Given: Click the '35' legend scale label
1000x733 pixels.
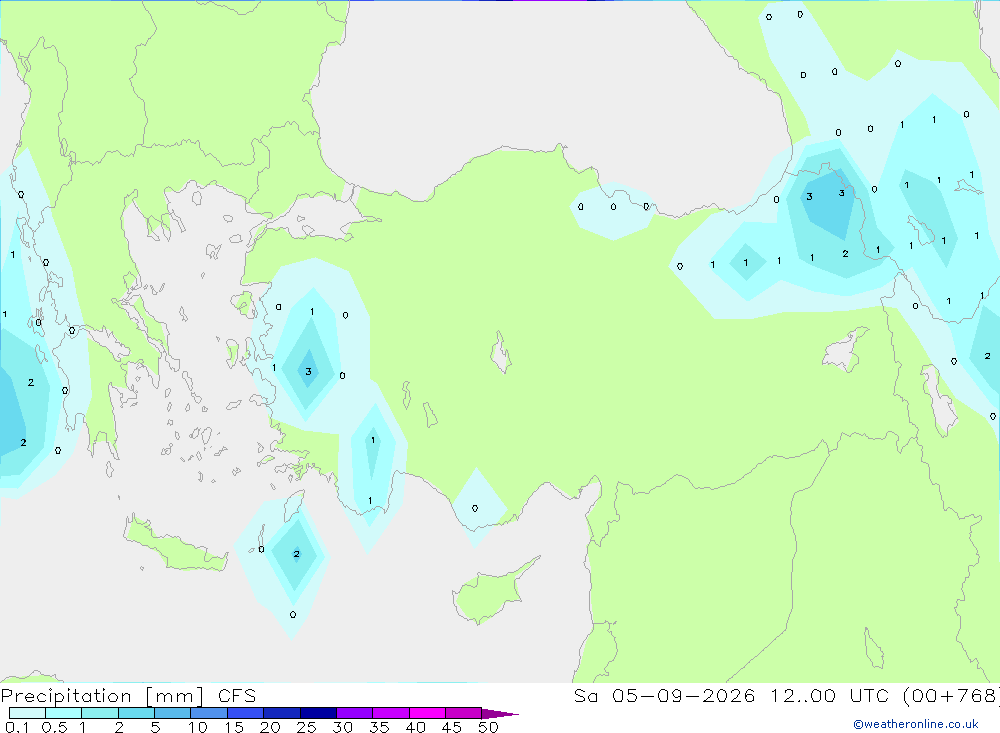Looking at the screenshot, I should [x=379, y=727].
